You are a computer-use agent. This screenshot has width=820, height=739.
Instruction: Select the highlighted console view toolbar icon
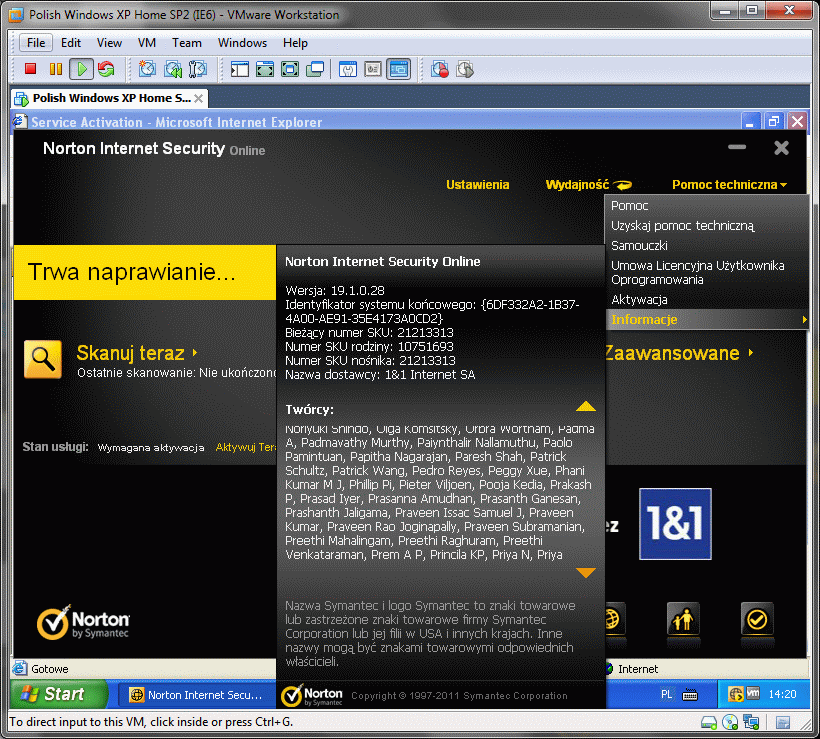coord(398,69)
